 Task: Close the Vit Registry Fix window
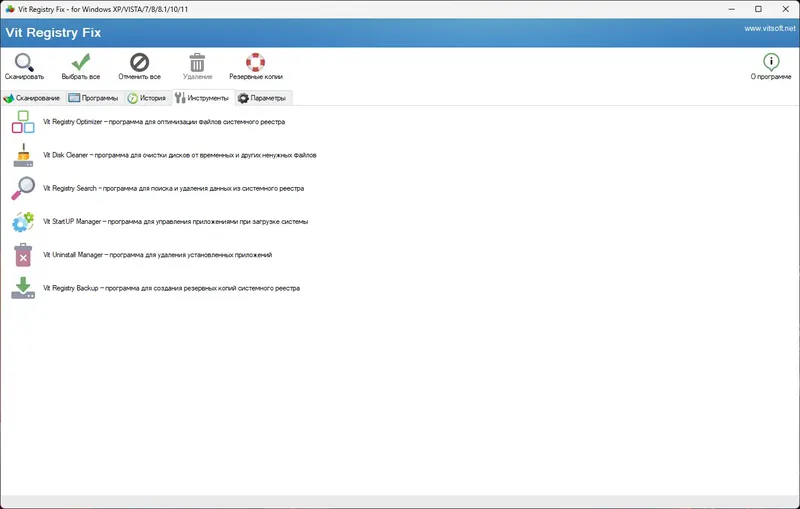(786, 9)
